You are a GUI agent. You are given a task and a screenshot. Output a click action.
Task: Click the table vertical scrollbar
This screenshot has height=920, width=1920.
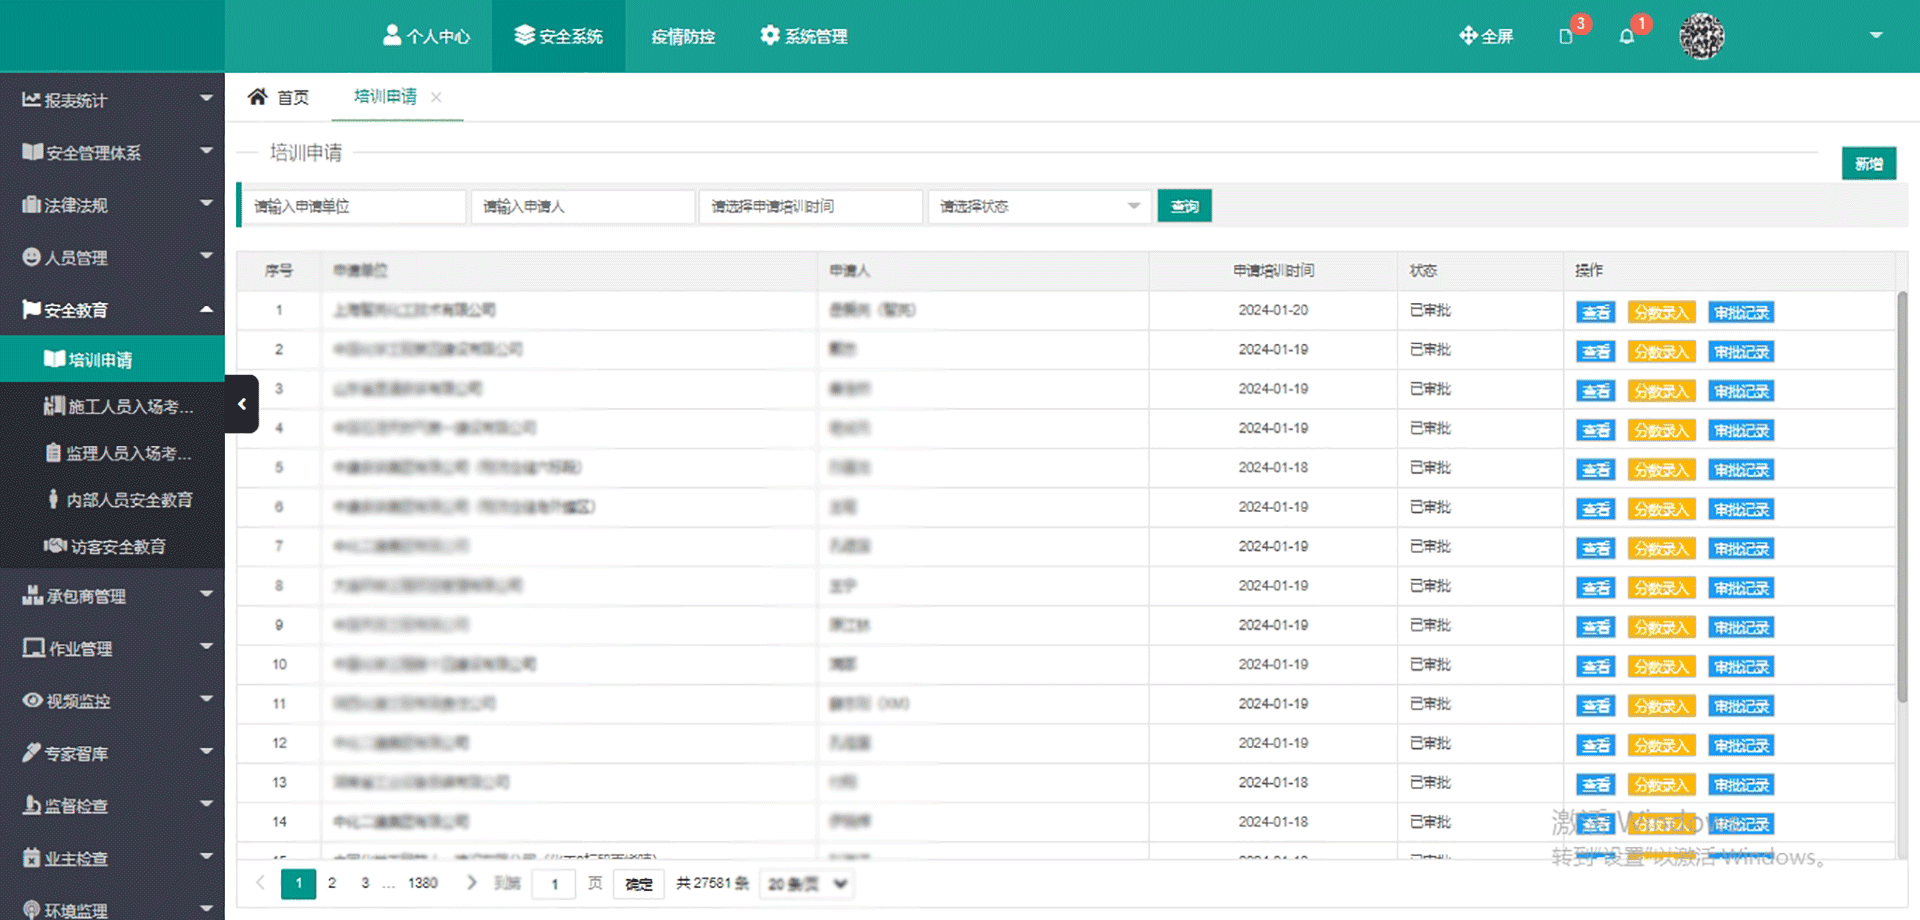click(x=1901, y=495)
